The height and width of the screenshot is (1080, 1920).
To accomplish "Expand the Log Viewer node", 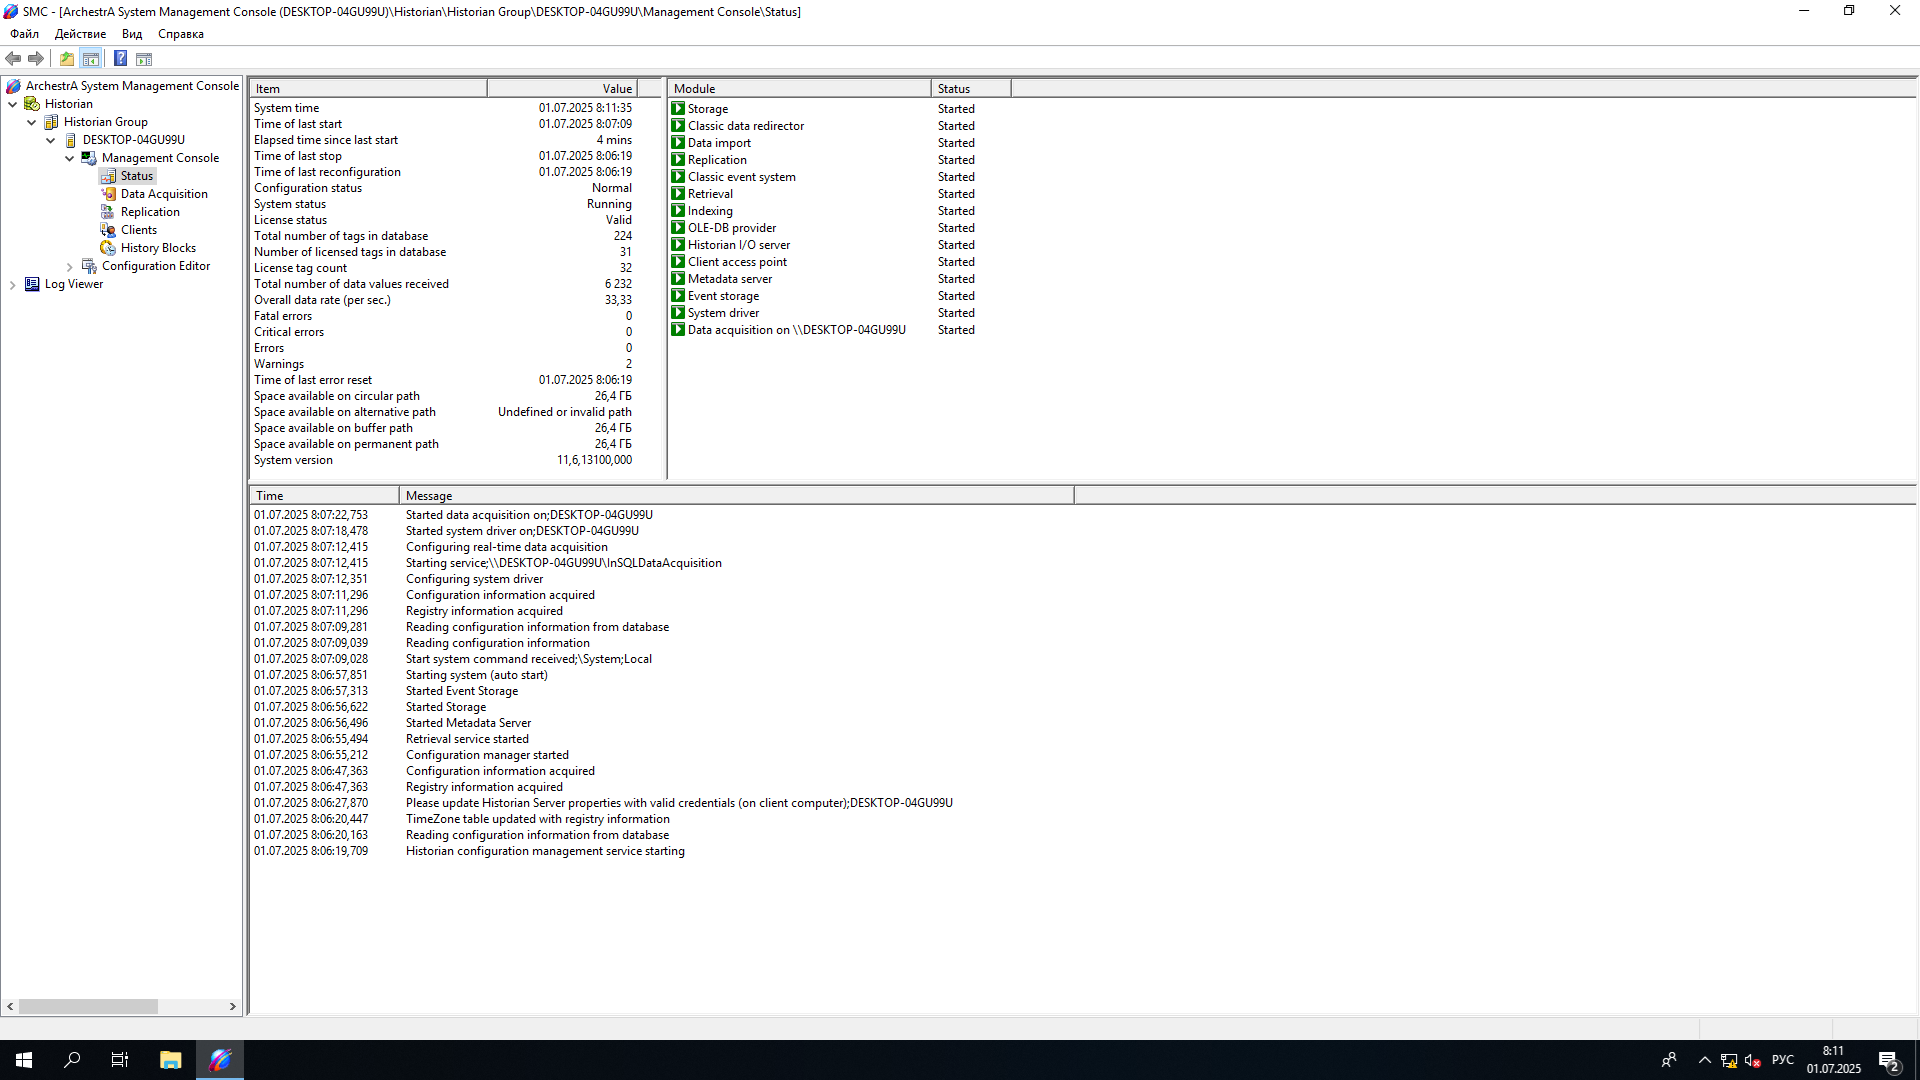I will point(13,285).
